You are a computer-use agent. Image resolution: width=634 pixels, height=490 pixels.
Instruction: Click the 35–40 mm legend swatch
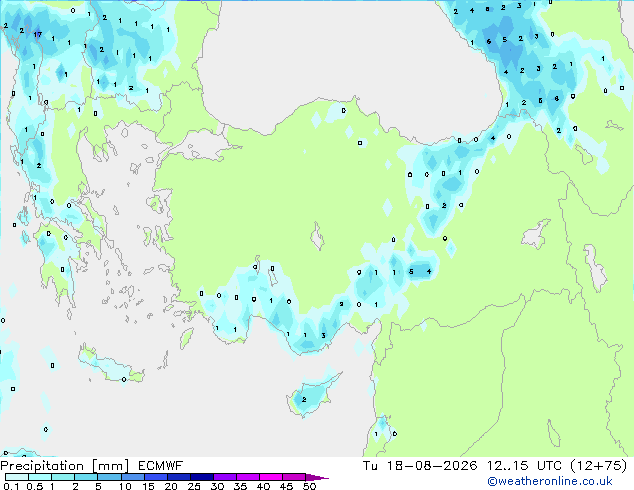(247, 477)
